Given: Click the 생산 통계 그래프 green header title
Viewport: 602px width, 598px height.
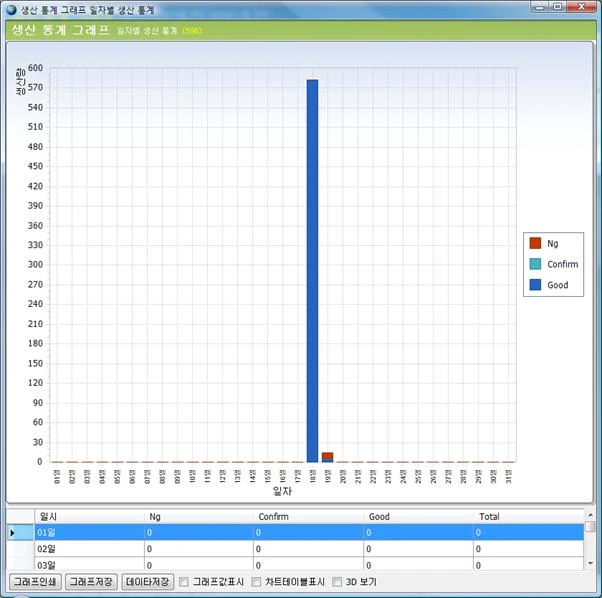Looking at the screenshot, I should click(x=61, y=30).
